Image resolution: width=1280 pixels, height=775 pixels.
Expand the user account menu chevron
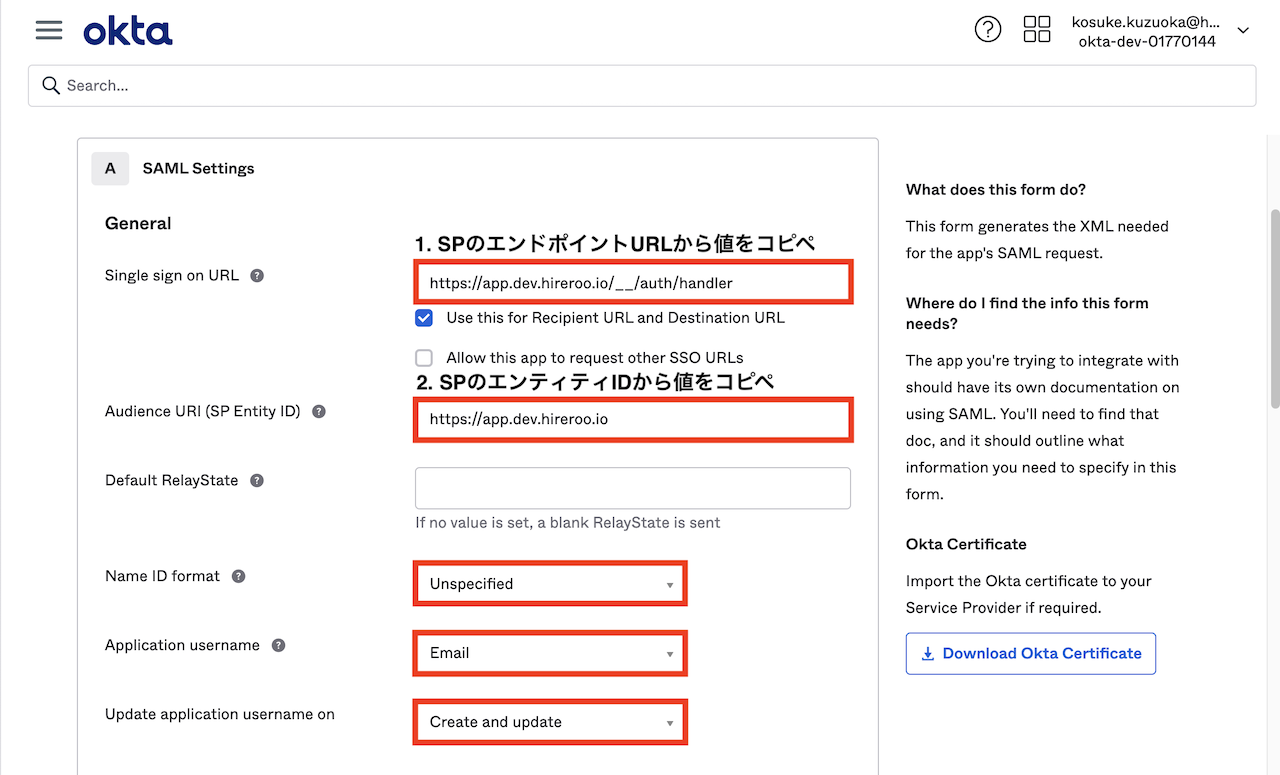(x=1243, y=31)
